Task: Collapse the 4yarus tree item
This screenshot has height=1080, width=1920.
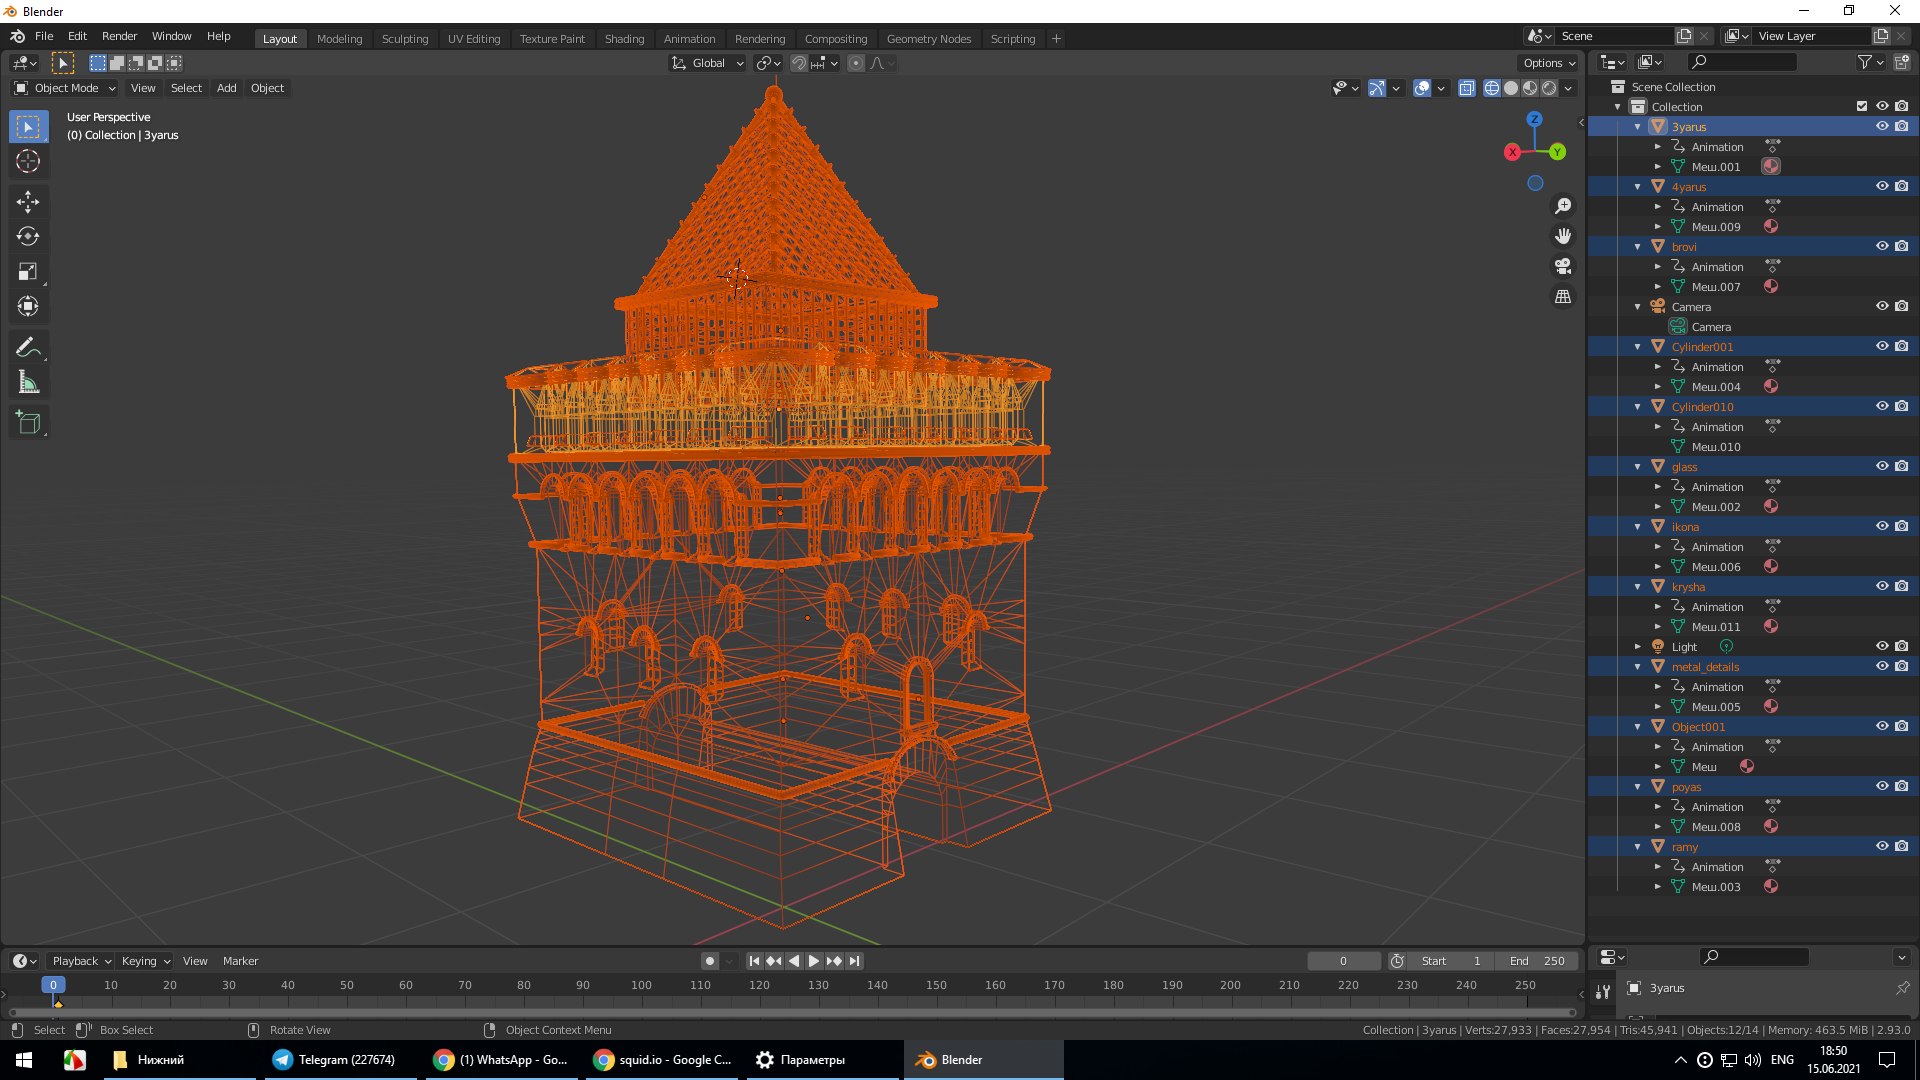Action: (x=1637, y=187)
